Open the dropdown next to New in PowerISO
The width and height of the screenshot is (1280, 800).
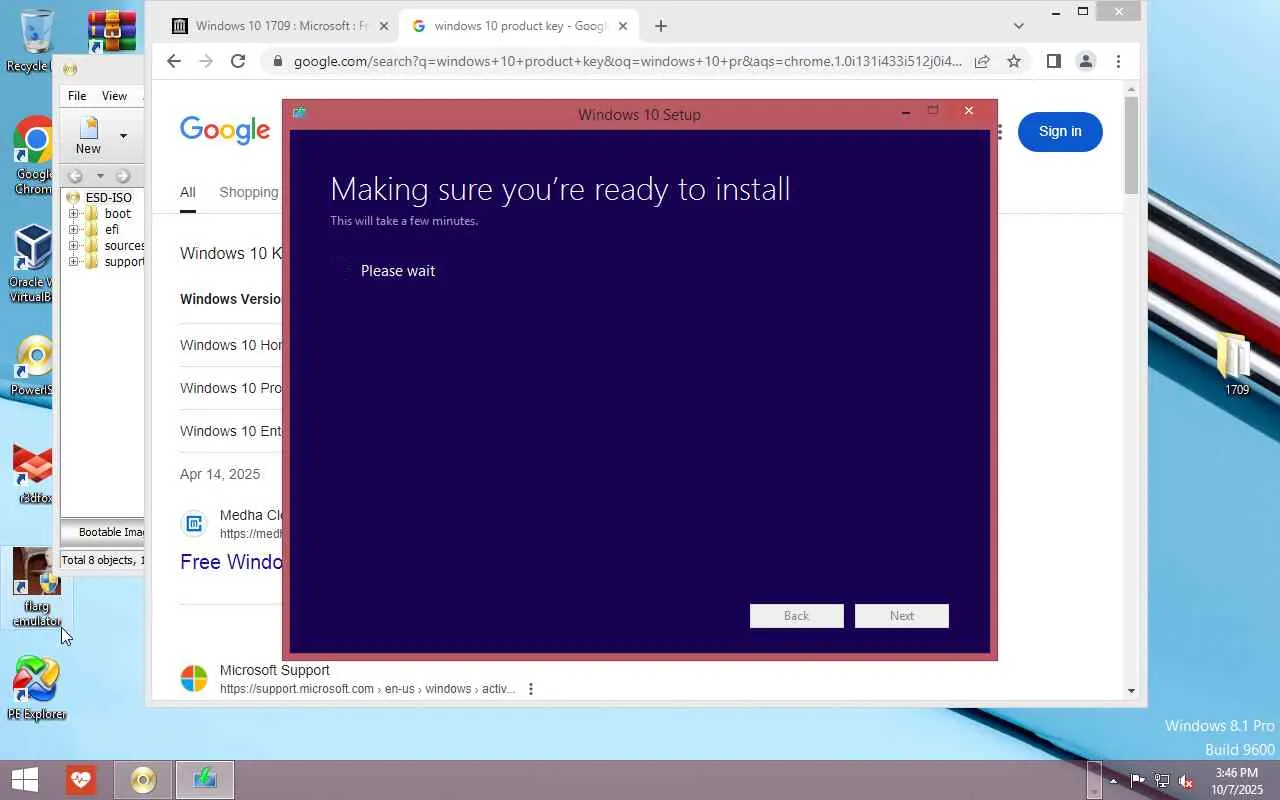click(123, 136)
